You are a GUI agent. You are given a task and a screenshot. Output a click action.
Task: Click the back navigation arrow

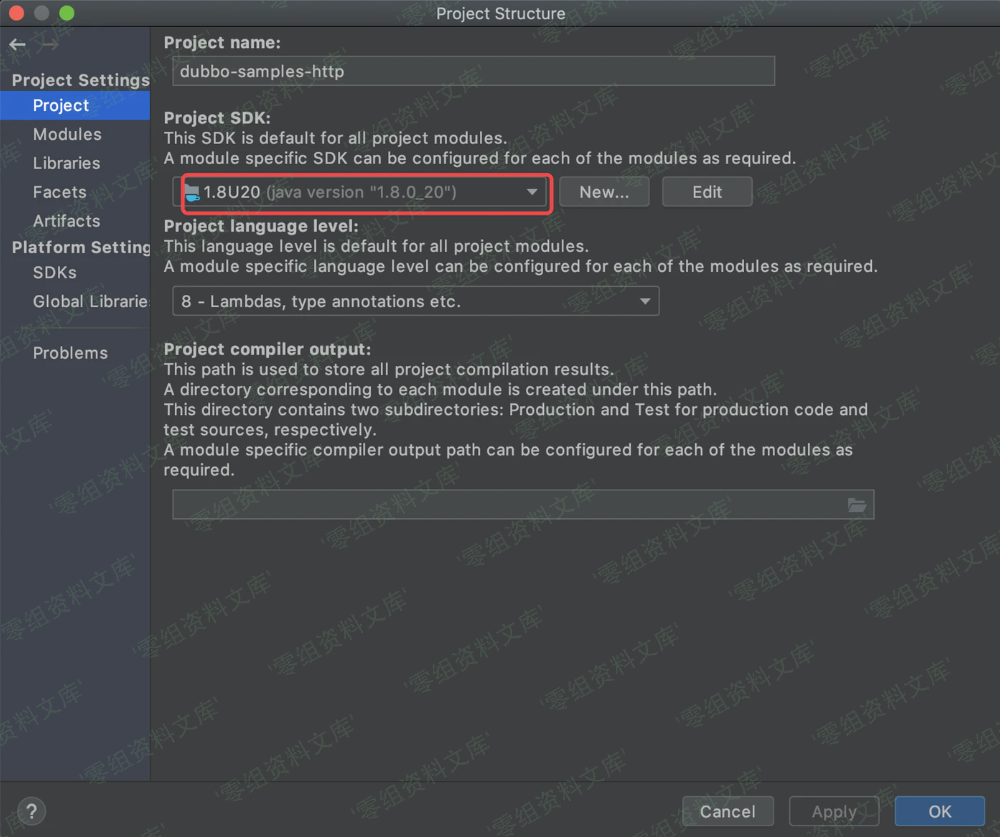17,45
